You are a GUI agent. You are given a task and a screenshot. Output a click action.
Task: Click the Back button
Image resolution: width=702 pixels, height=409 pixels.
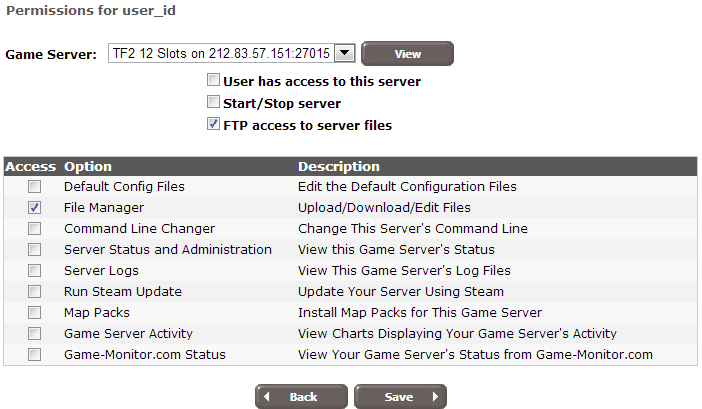(302, 397)
